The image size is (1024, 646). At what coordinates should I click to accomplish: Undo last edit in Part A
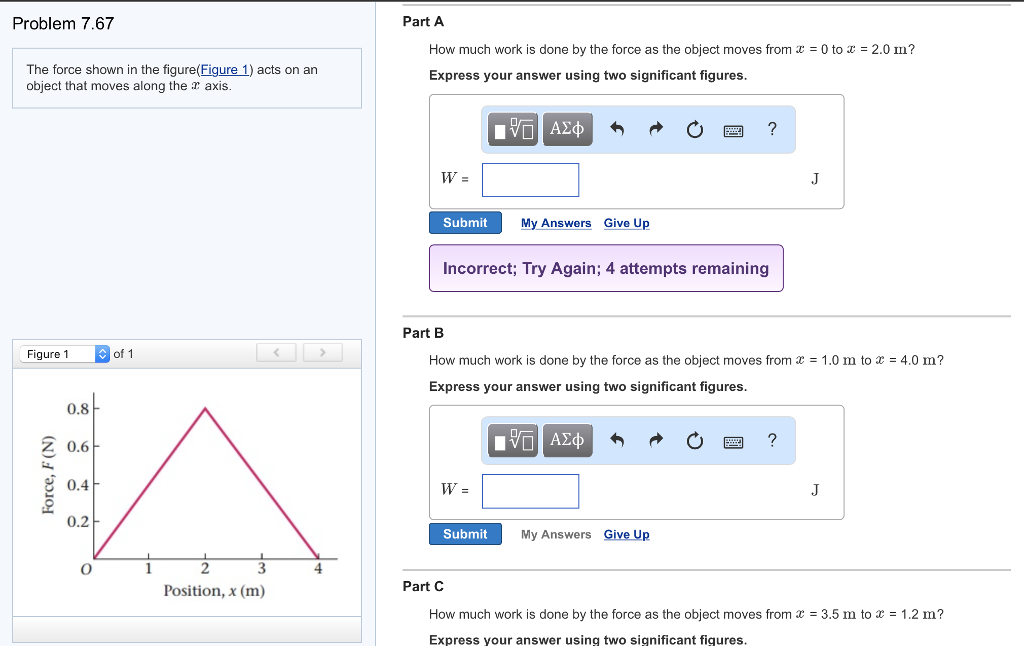click(x=616, y=129)
